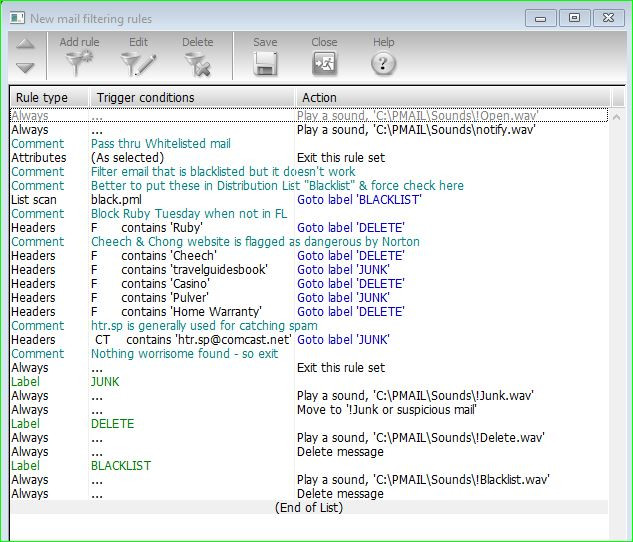Select the rule containing 'Cheech'
Viewport: 633px width, 542px height.
200,256
